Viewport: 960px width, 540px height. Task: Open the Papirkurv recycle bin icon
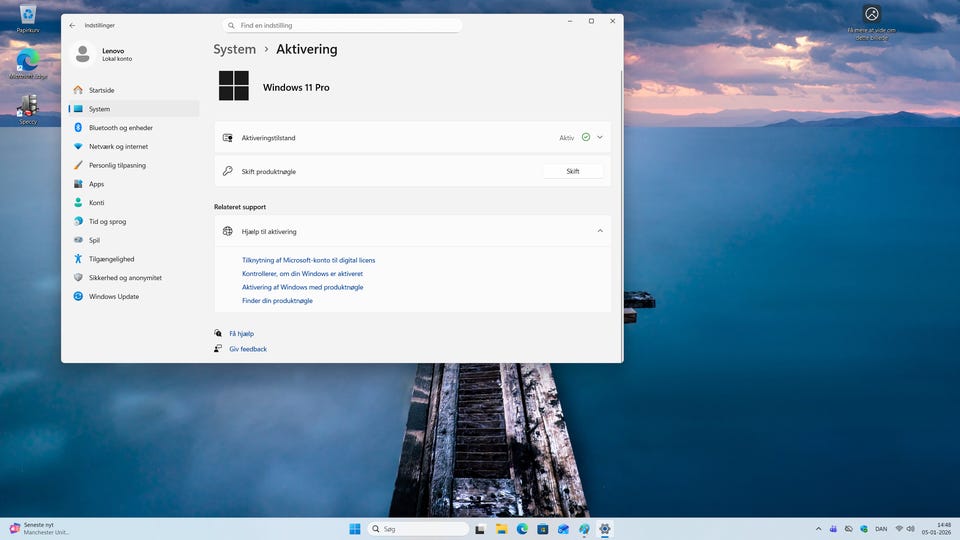pos(28,16)
